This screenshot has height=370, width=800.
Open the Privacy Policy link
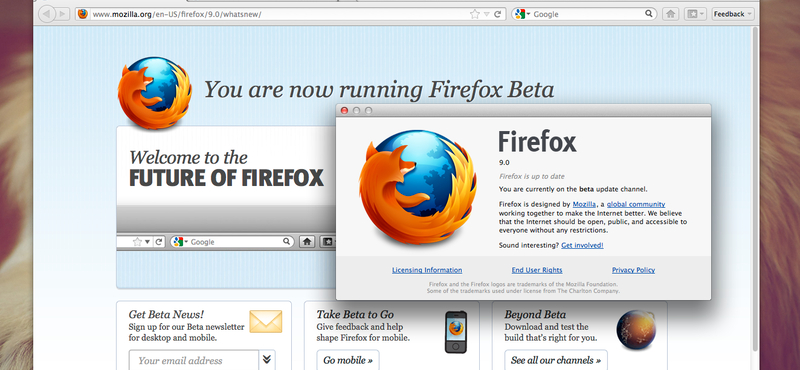coord(633,270)
